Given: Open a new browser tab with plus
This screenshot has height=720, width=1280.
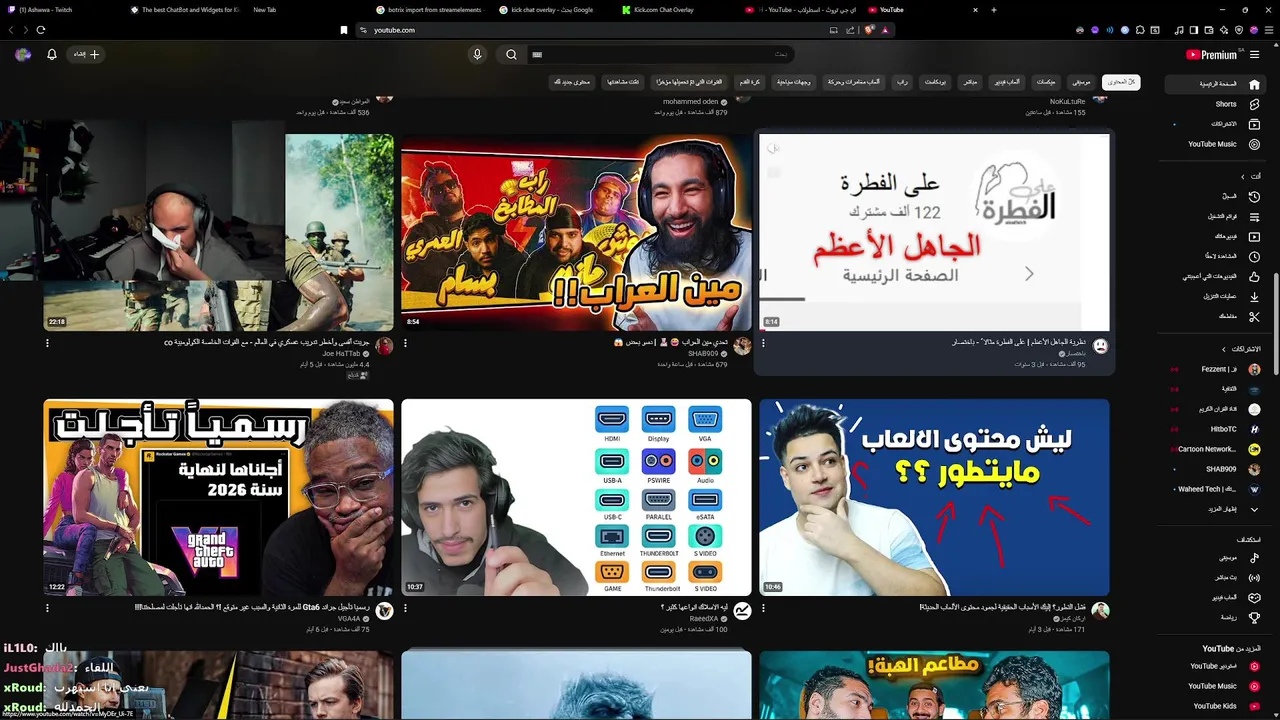Looking at the screenshot, I should tap(994, 10).
